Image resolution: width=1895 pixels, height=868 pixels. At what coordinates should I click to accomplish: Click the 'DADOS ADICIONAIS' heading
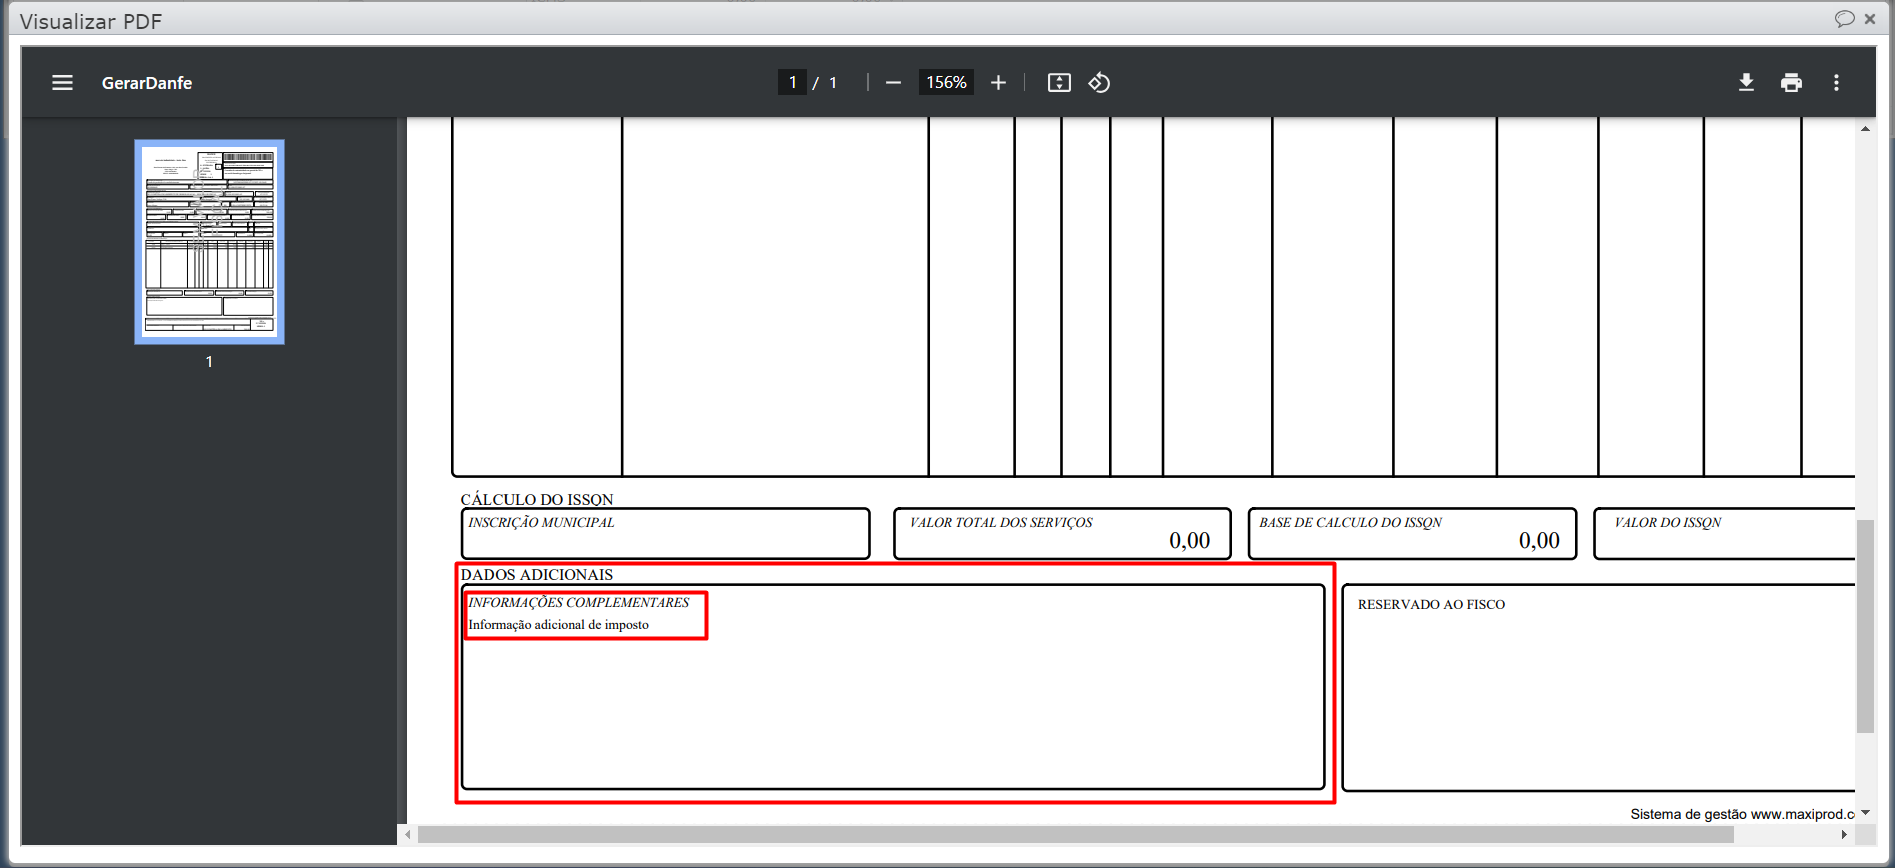click(x=537, y=574)
